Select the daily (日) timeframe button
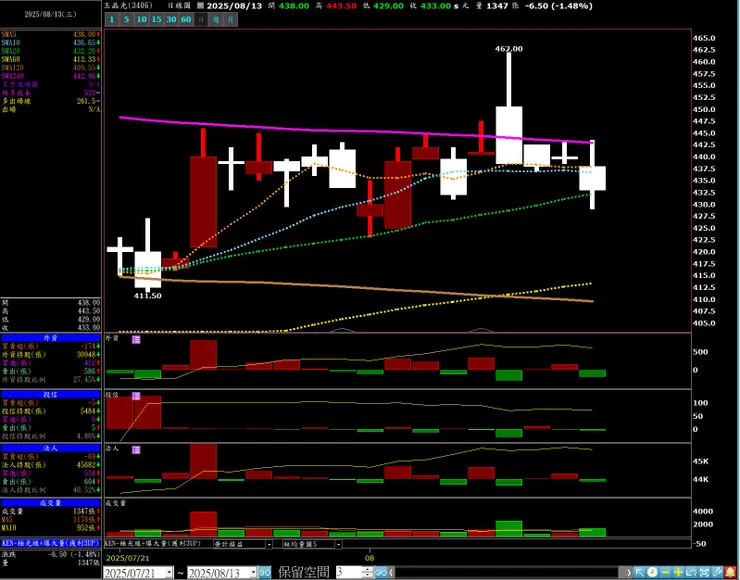This screenshot has height=580, width=740. point(201,19)
